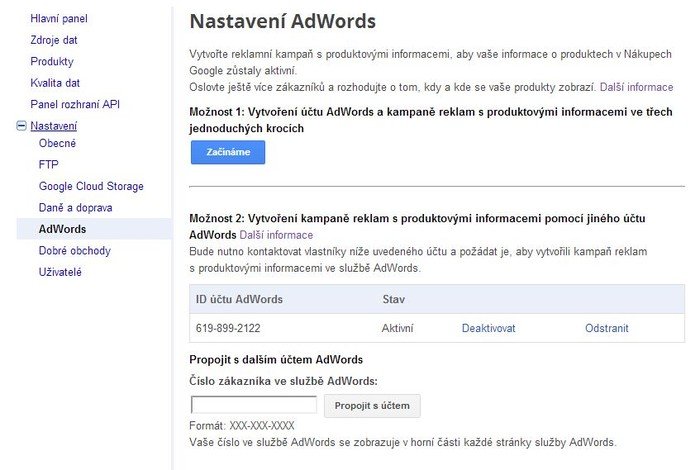Click the blue Začínáme button
This screenshot has height=470, width=700.
[228, 152]
